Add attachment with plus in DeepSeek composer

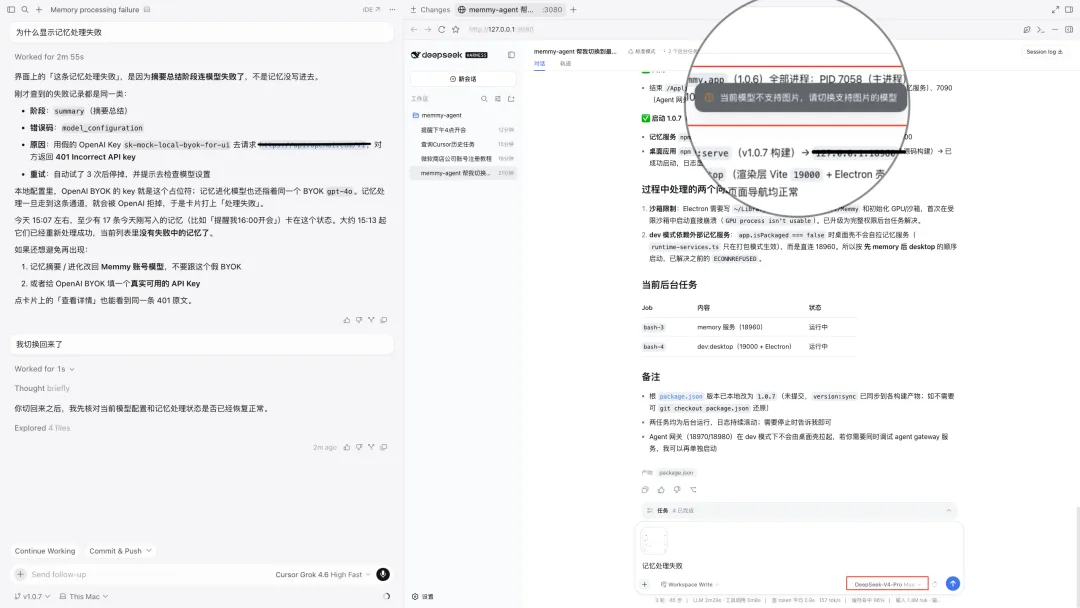pos(645,585)
